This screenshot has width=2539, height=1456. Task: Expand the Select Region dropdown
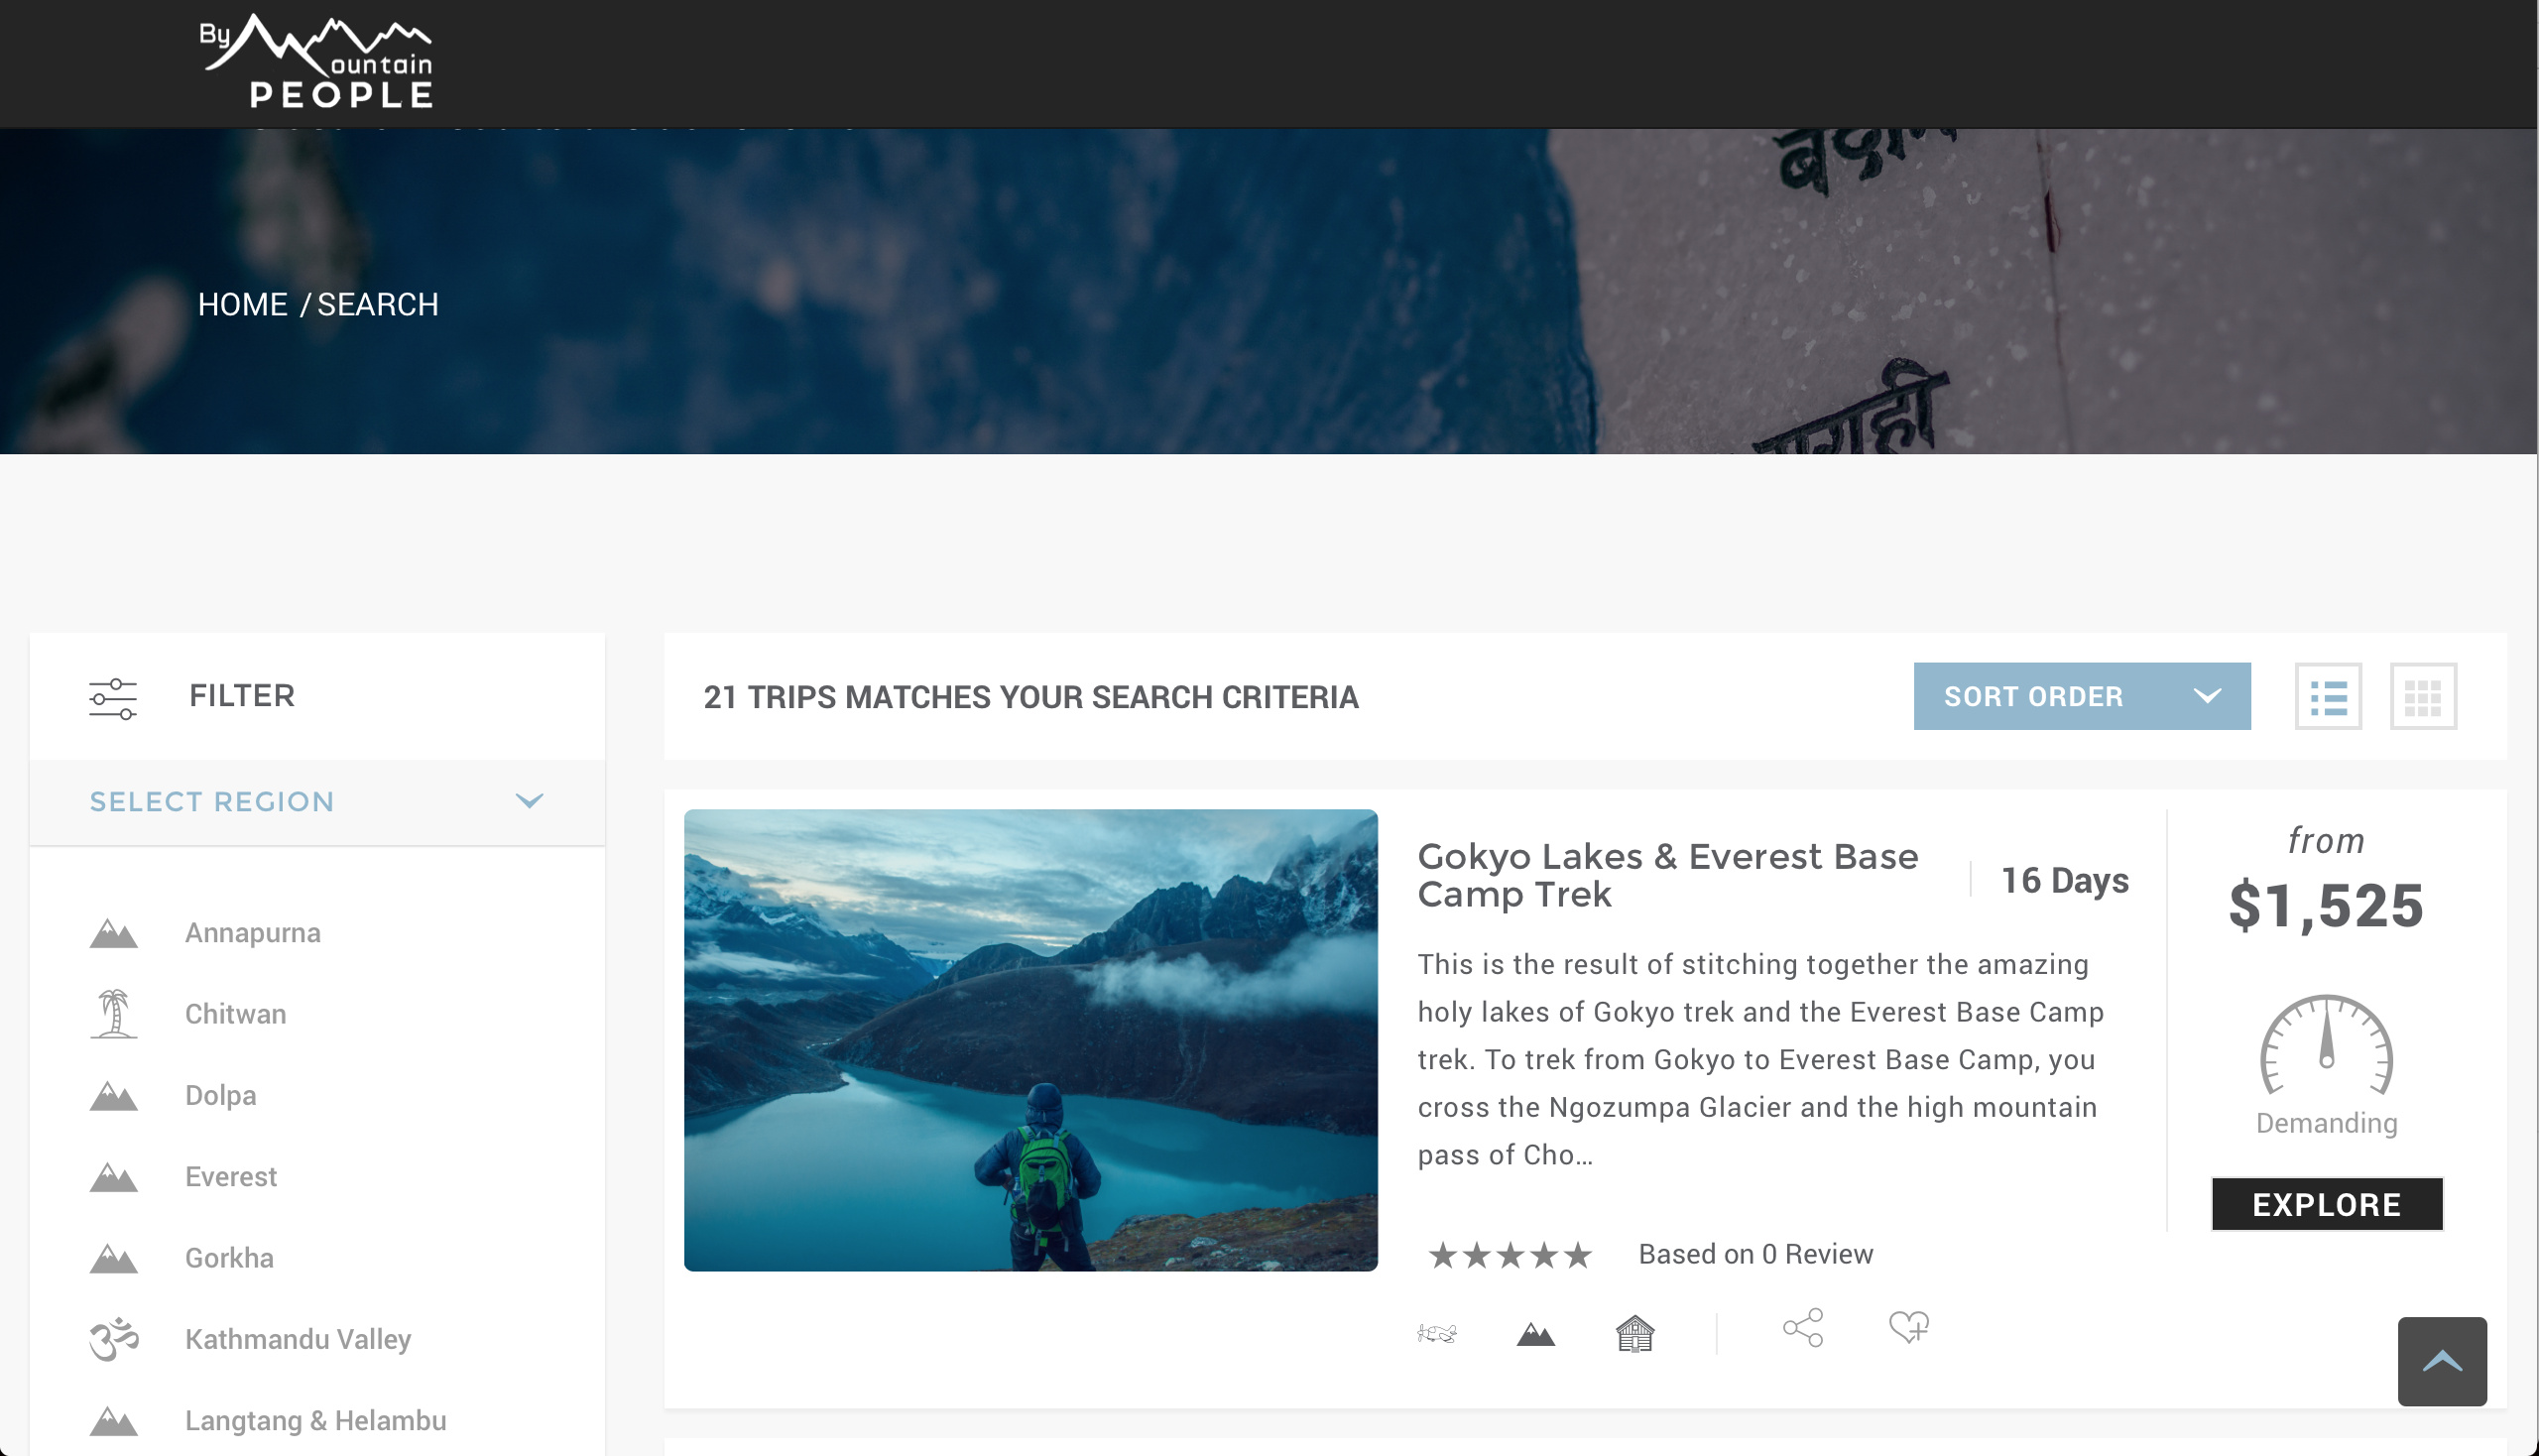point(317,802)
